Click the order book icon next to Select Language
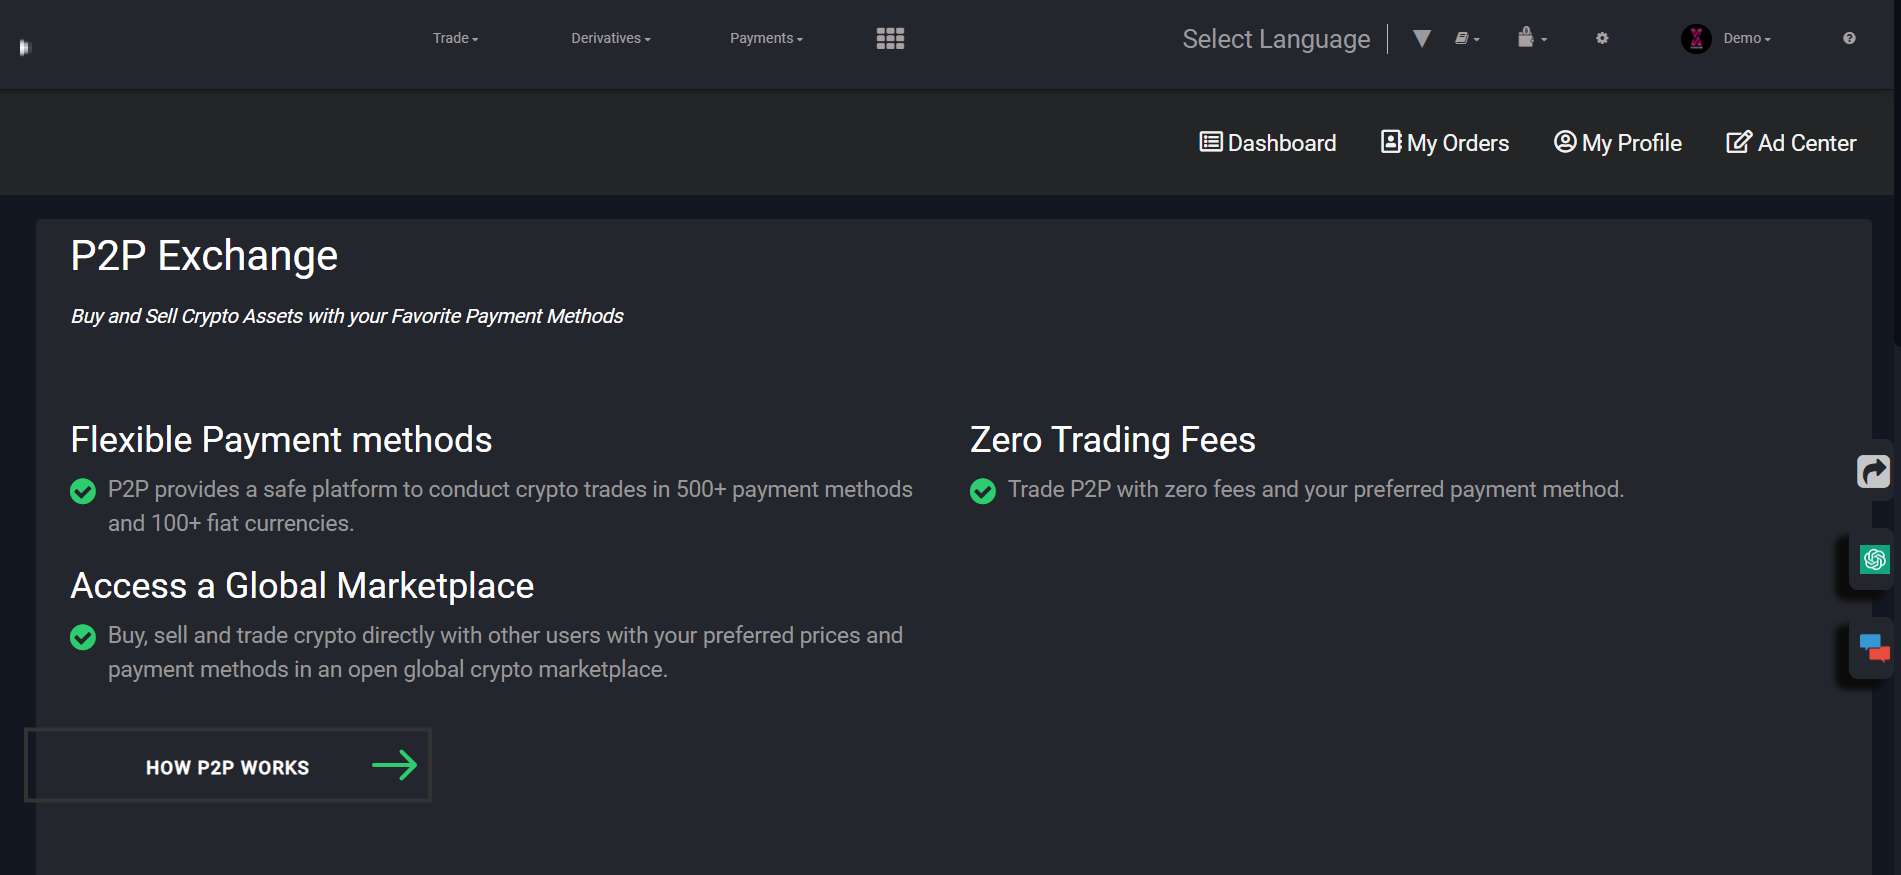The height and width of the screenshot is (875, 1901). pyautogui.click(x=1463, y=38)
